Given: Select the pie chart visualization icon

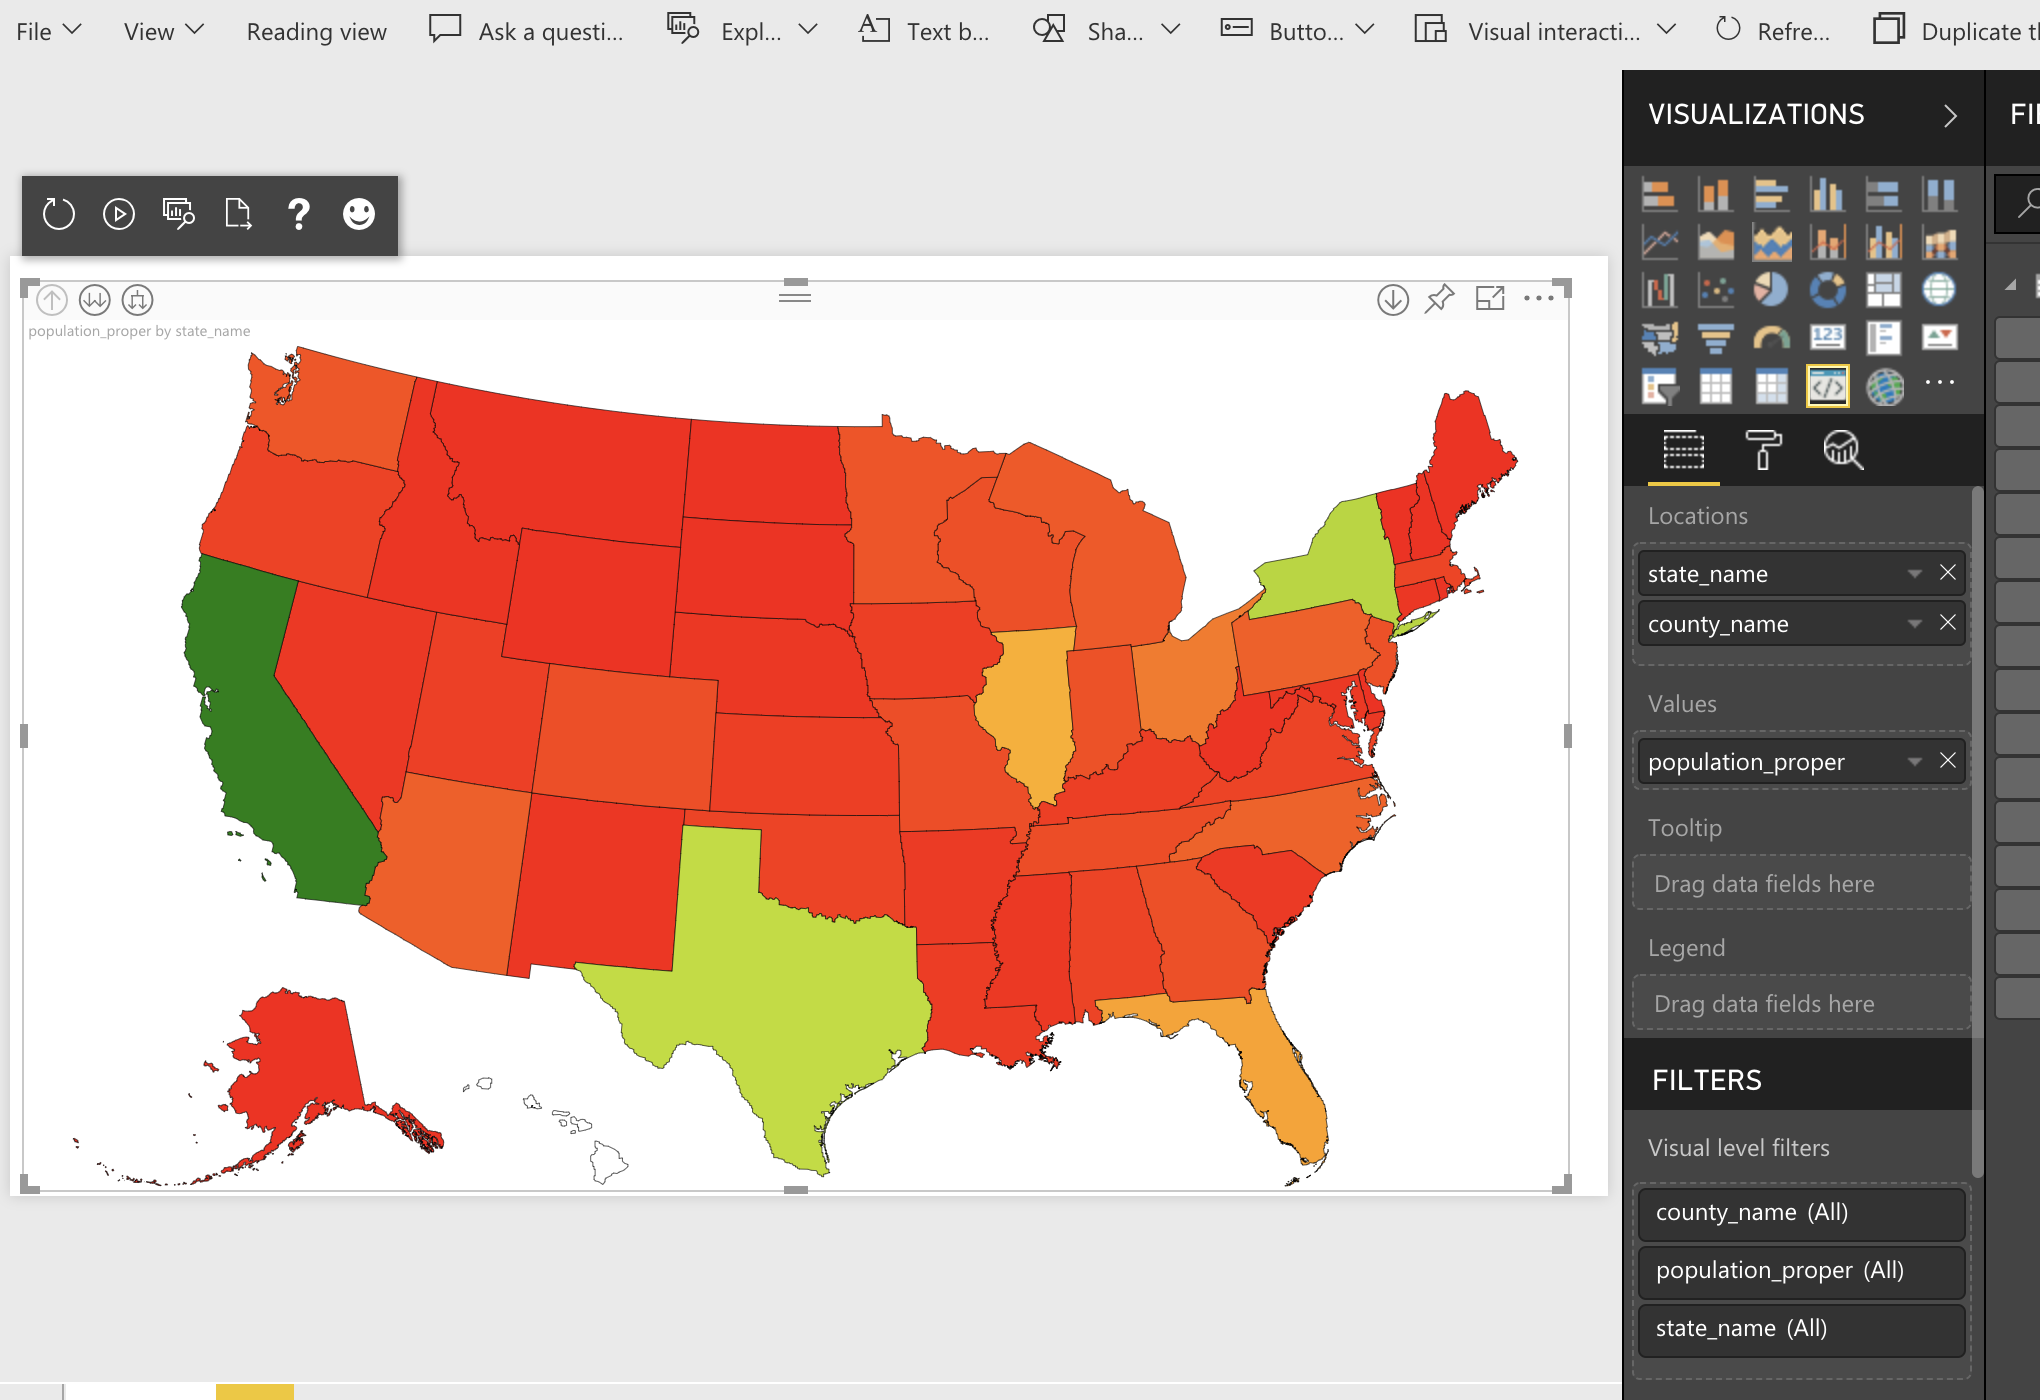Looking at the screenshot, I should (x=1771, y=290).
